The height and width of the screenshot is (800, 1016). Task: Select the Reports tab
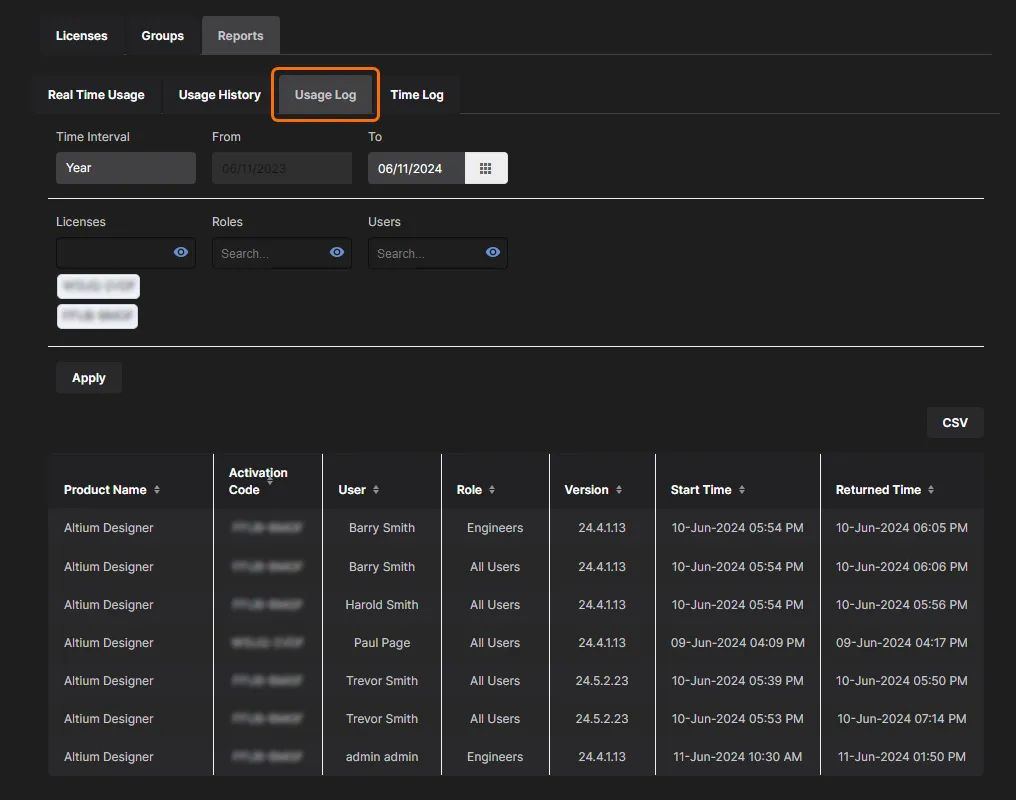pyautogui.click(x=240, y=36)
